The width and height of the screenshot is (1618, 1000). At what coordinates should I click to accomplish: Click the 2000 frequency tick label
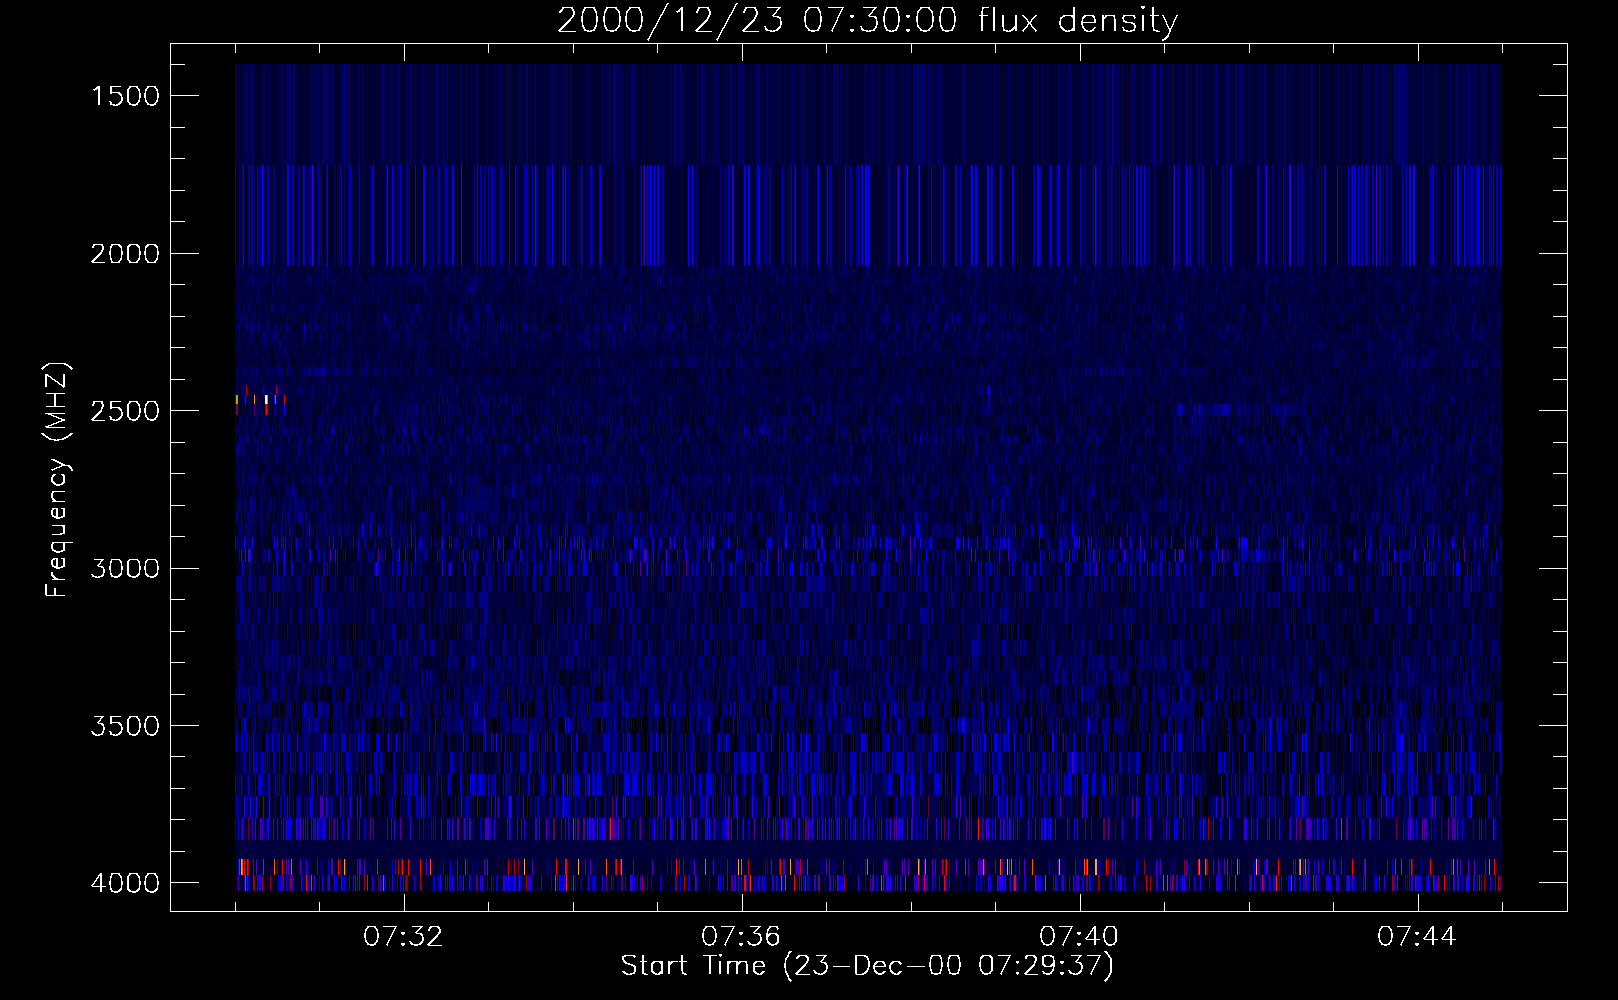point(125,254)
